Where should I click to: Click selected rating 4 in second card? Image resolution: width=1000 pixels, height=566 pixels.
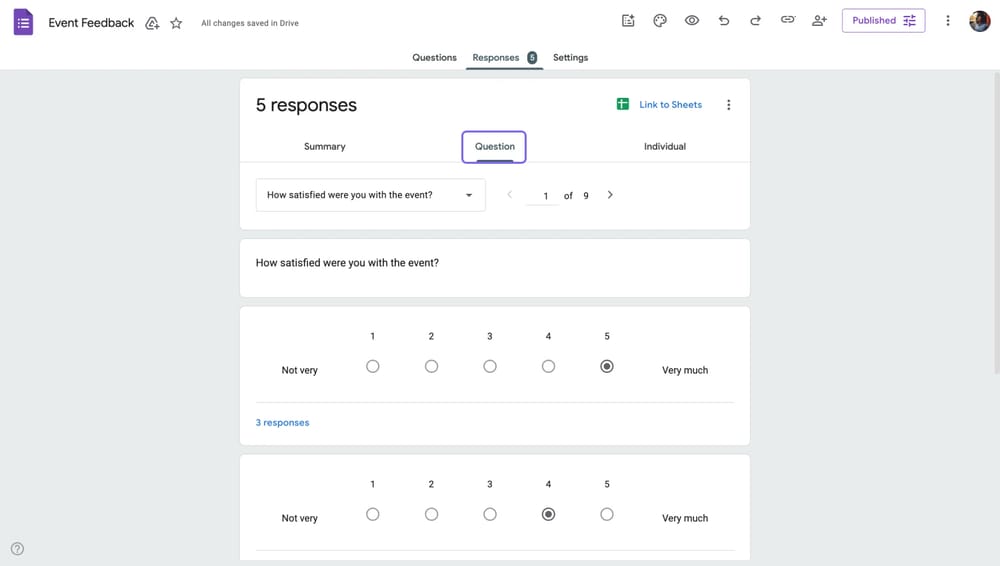tap(548, 514)
